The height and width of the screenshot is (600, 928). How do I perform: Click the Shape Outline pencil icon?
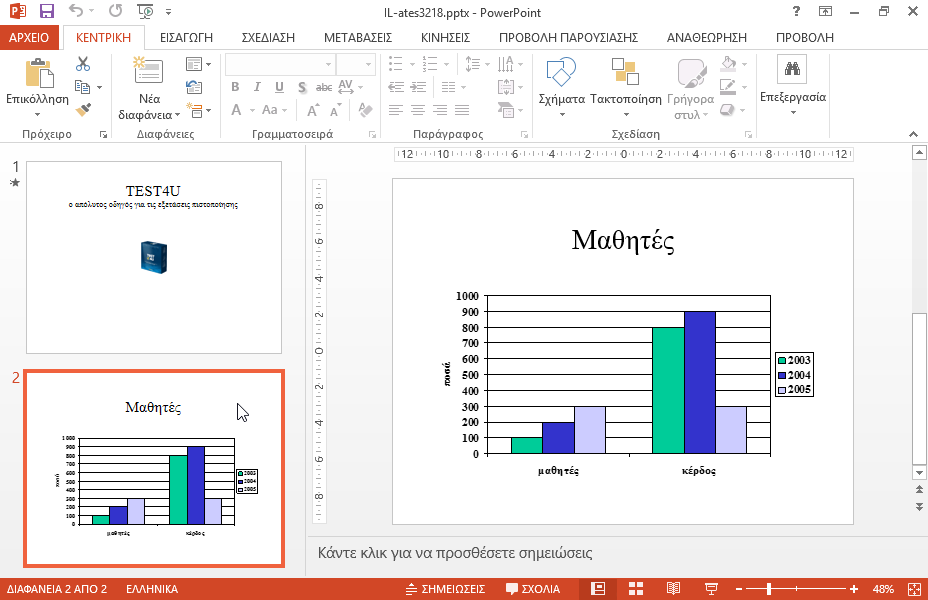728,87
